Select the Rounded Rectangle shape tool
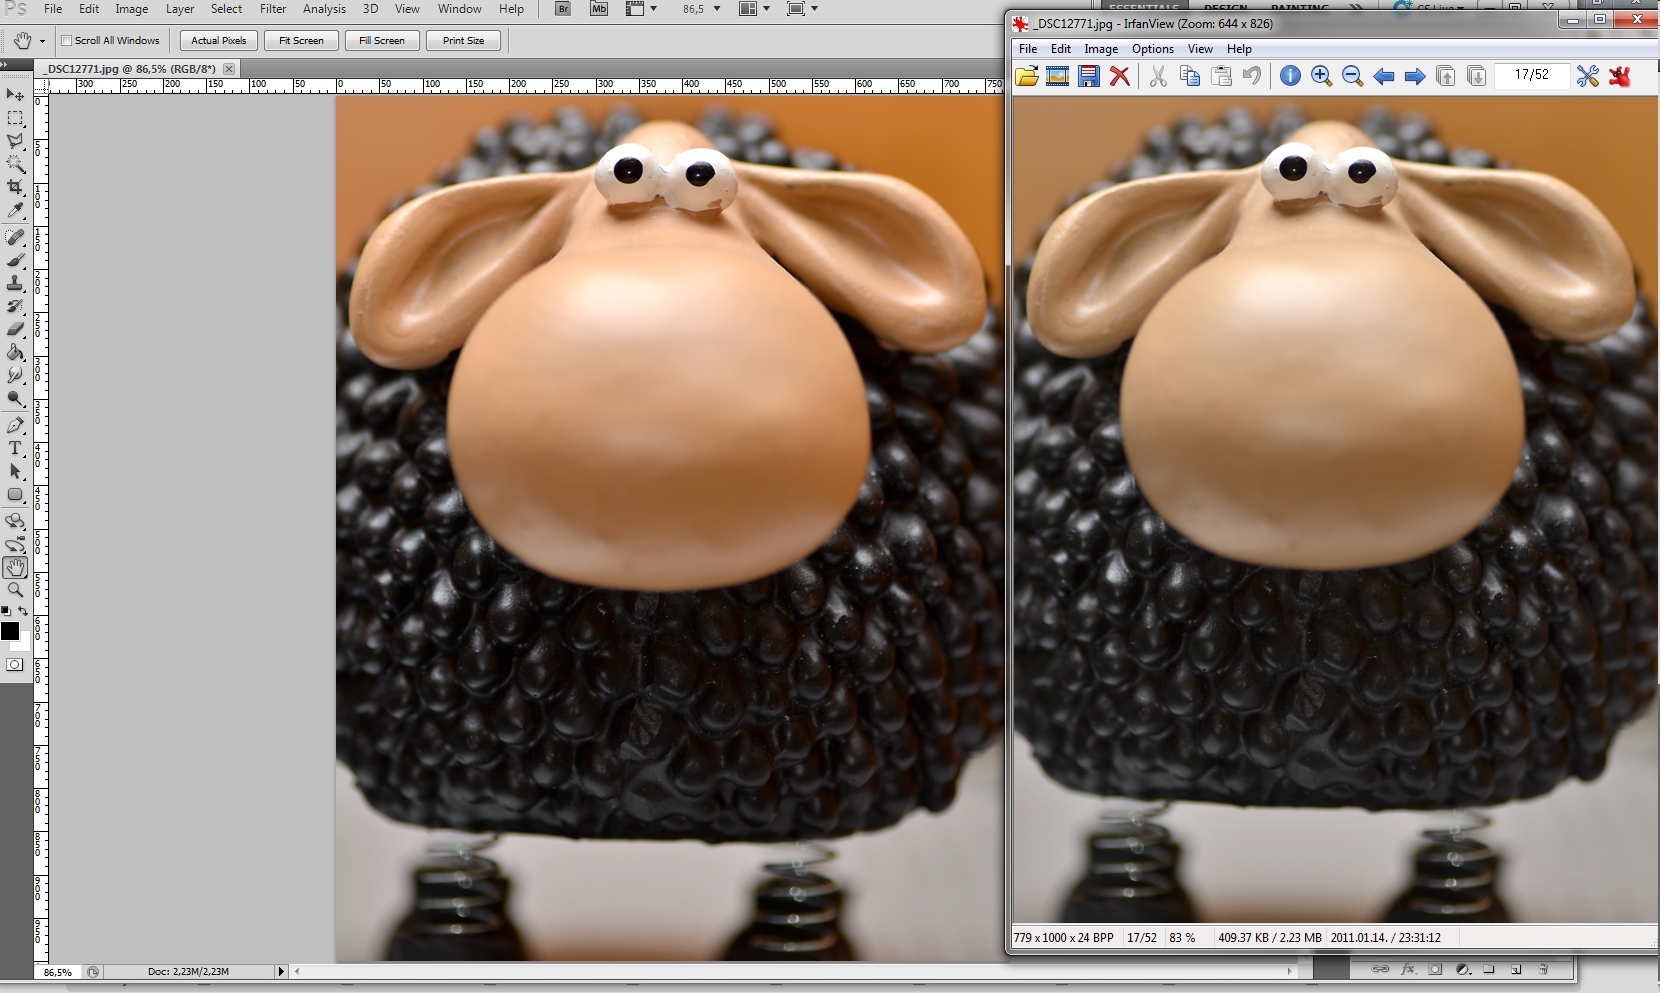The height and width of the screenshot is (993, 1660). click(15, 494)
